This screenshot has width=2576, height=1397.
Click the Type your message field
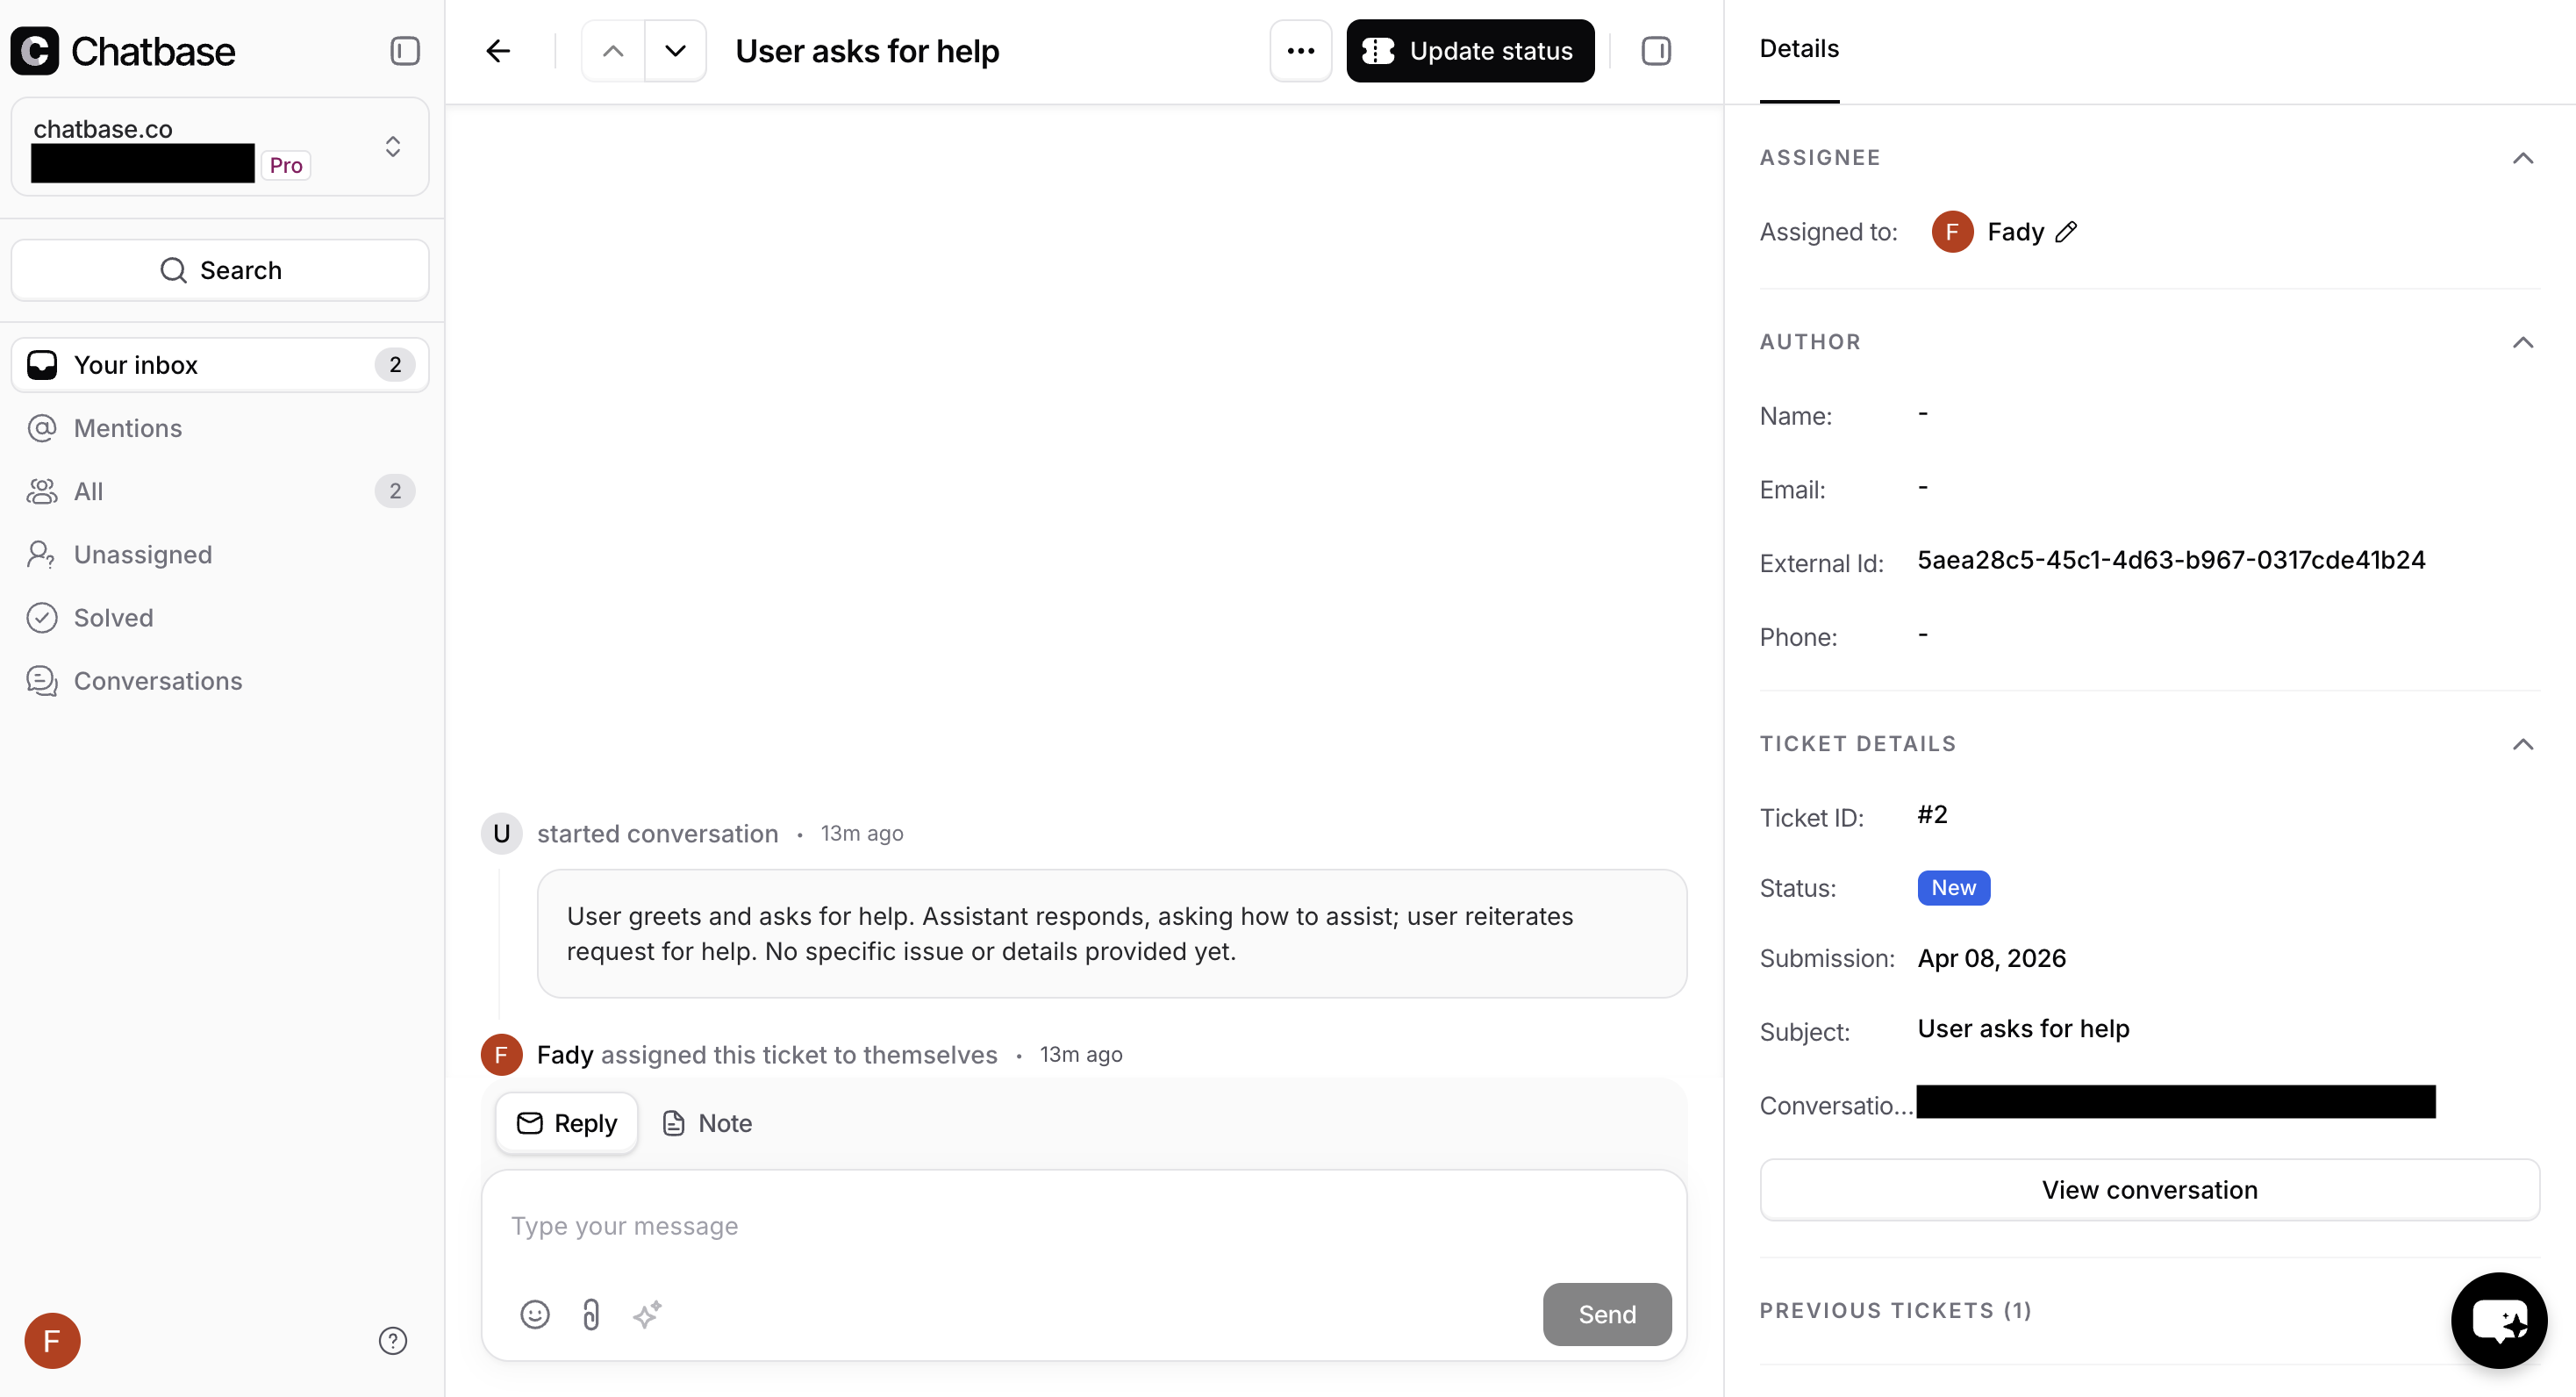tap(1000, 1226)
